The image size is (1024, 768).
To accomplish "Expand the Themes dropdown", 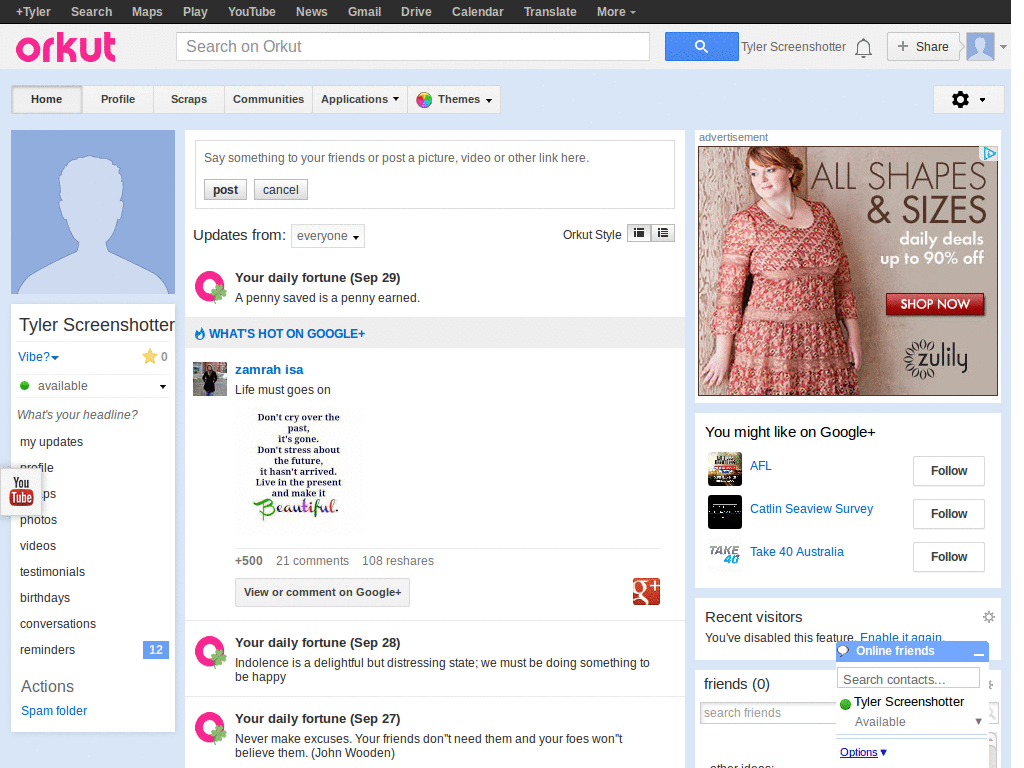I will point(455,99).
